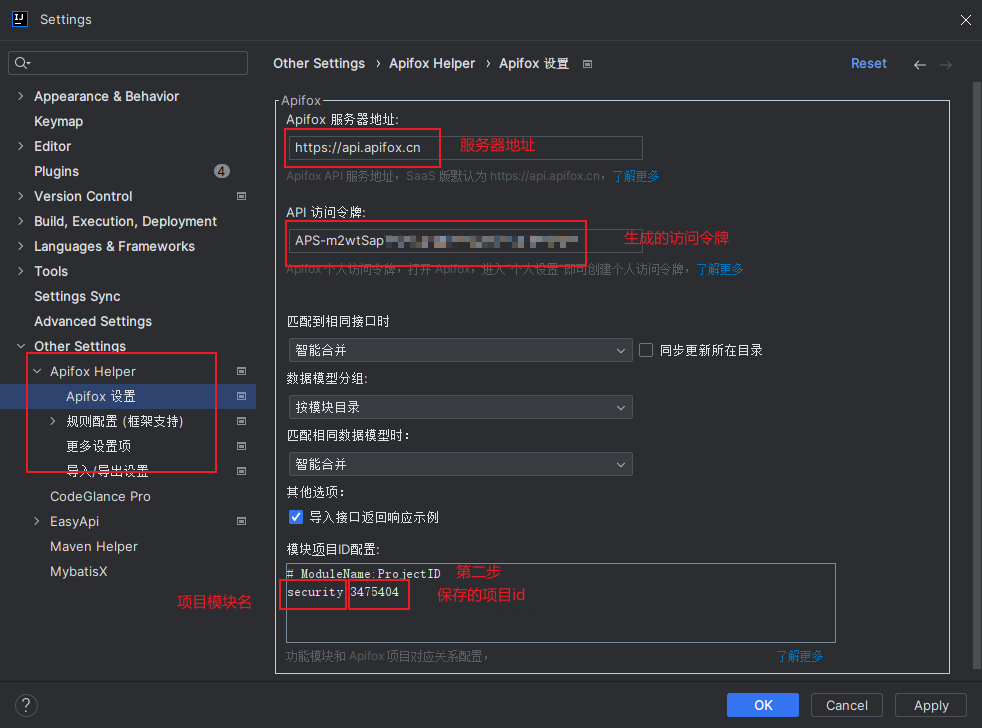
Task: Click the Apifox 服务器地址 input field
Action: (x=465, y=148)
